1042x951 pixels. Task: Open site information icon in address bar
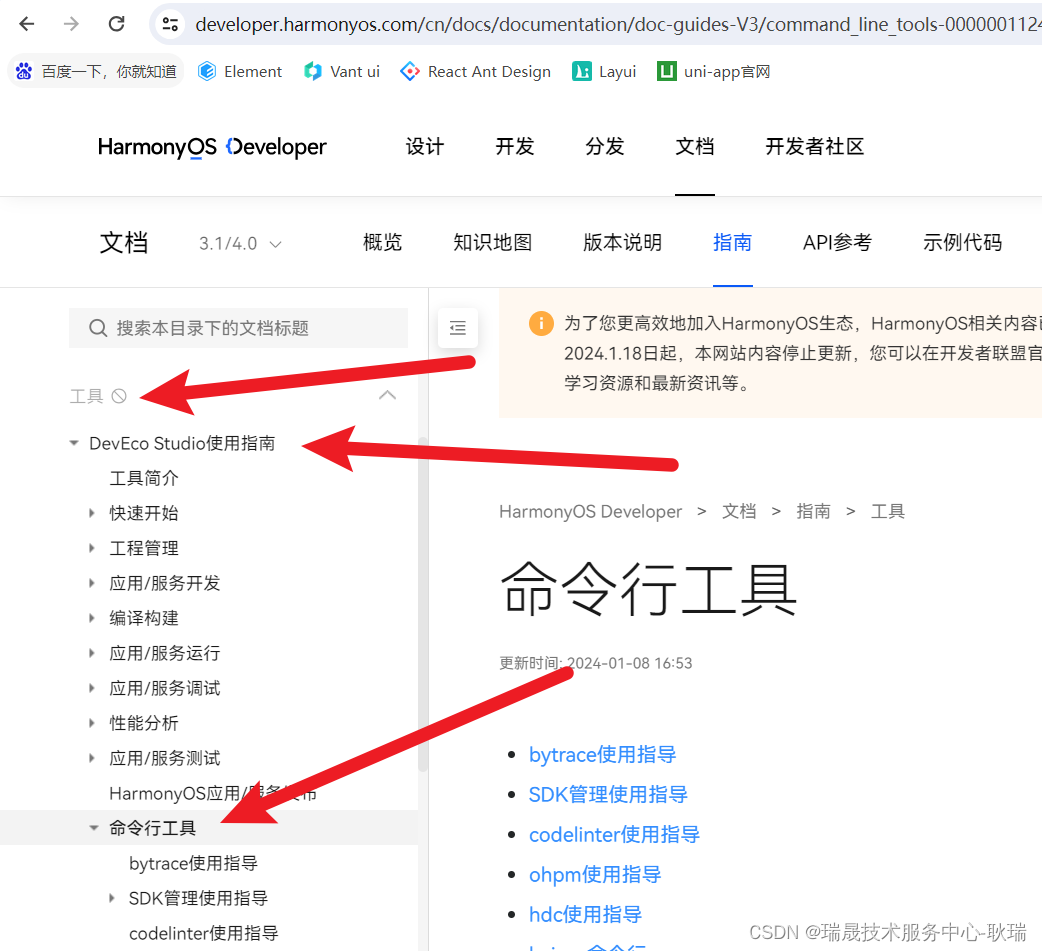coord(170,25)
